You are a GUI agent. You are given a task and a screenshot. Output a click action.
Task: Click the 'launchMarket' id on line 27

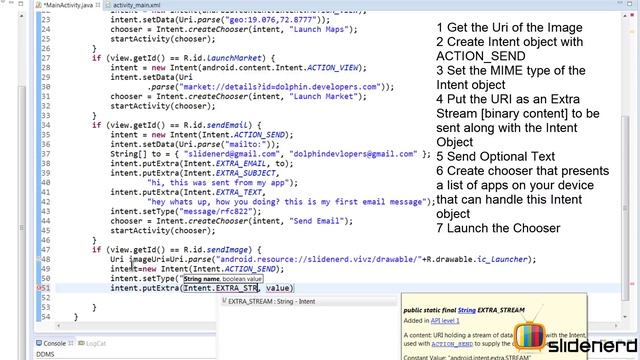coord(234,58)
